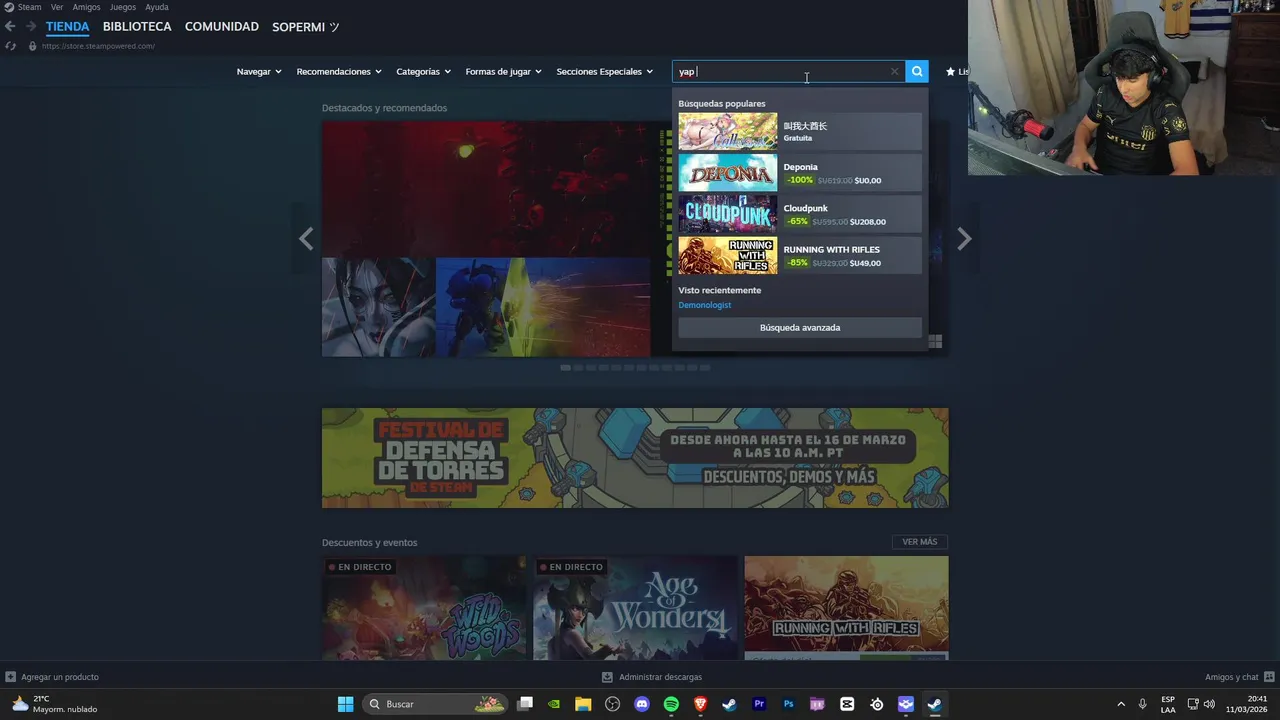Image resolution: width=1280 pixels, height=720 pixels.
Task: Open Photoshop from taskbar
Action: [x=789, y=704]
